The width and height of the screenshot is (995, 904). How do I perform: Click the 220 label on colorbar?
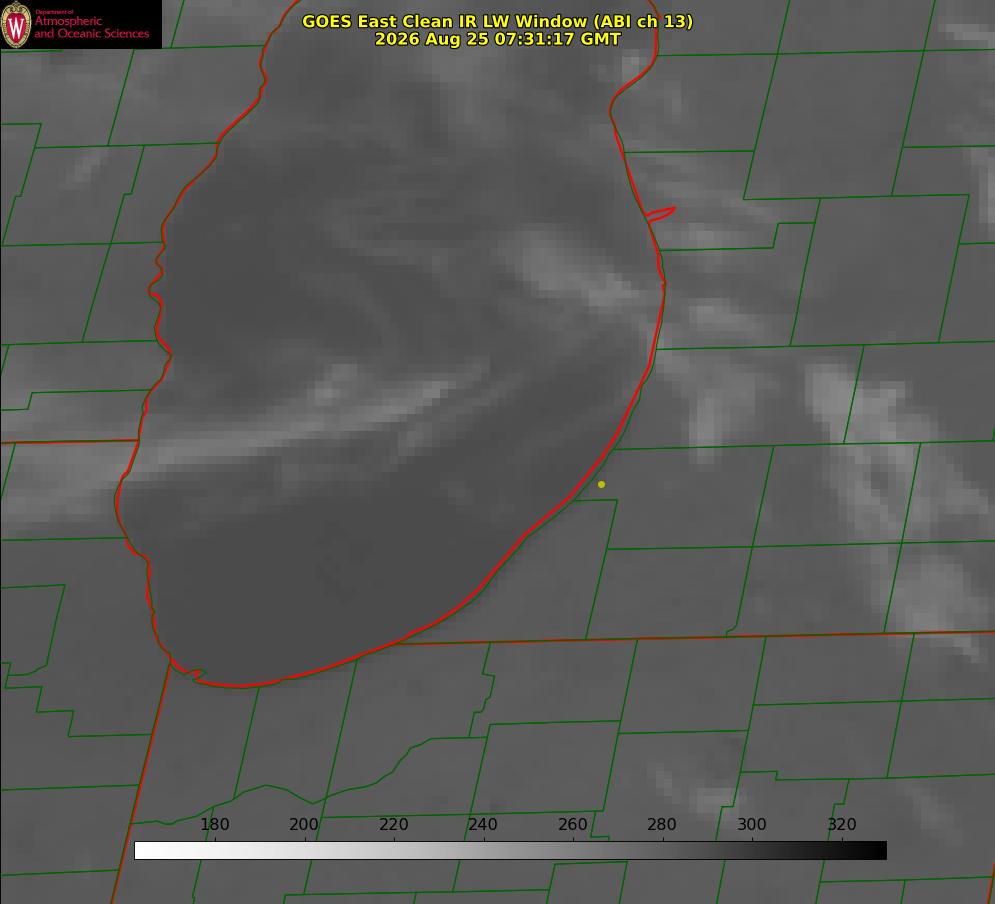(x=393, y=824)
